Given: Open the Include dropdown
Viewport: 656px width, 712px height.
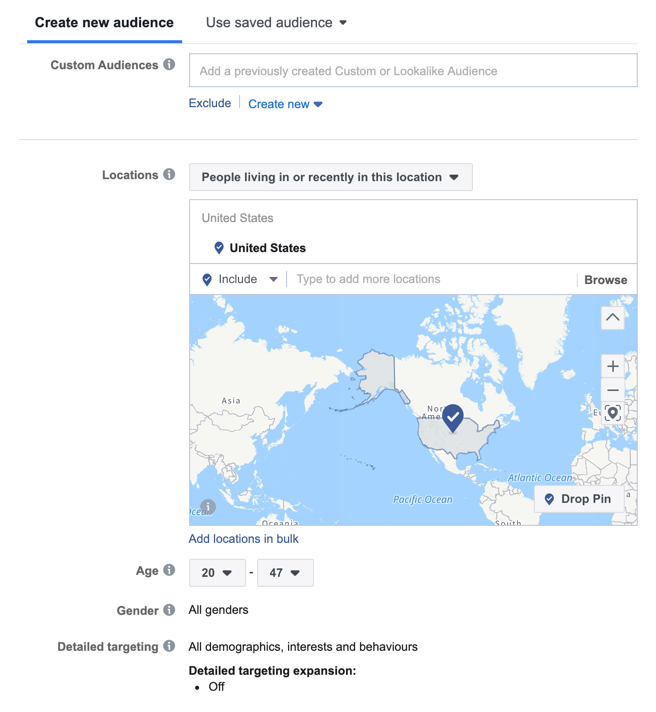Looking at the screenshot, I should (240, 280).
